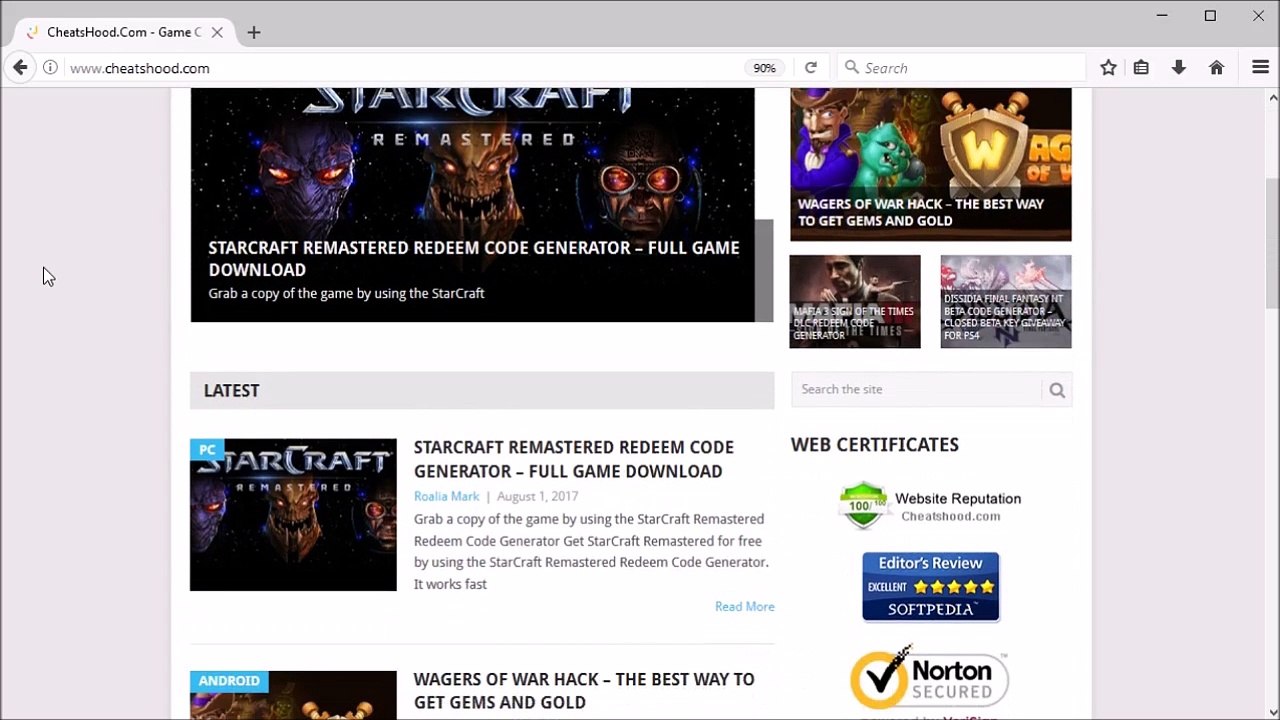1280x720 pixels.
Task: Open the Firefox hamburger menu
Action: click(x=1260, y=68)
